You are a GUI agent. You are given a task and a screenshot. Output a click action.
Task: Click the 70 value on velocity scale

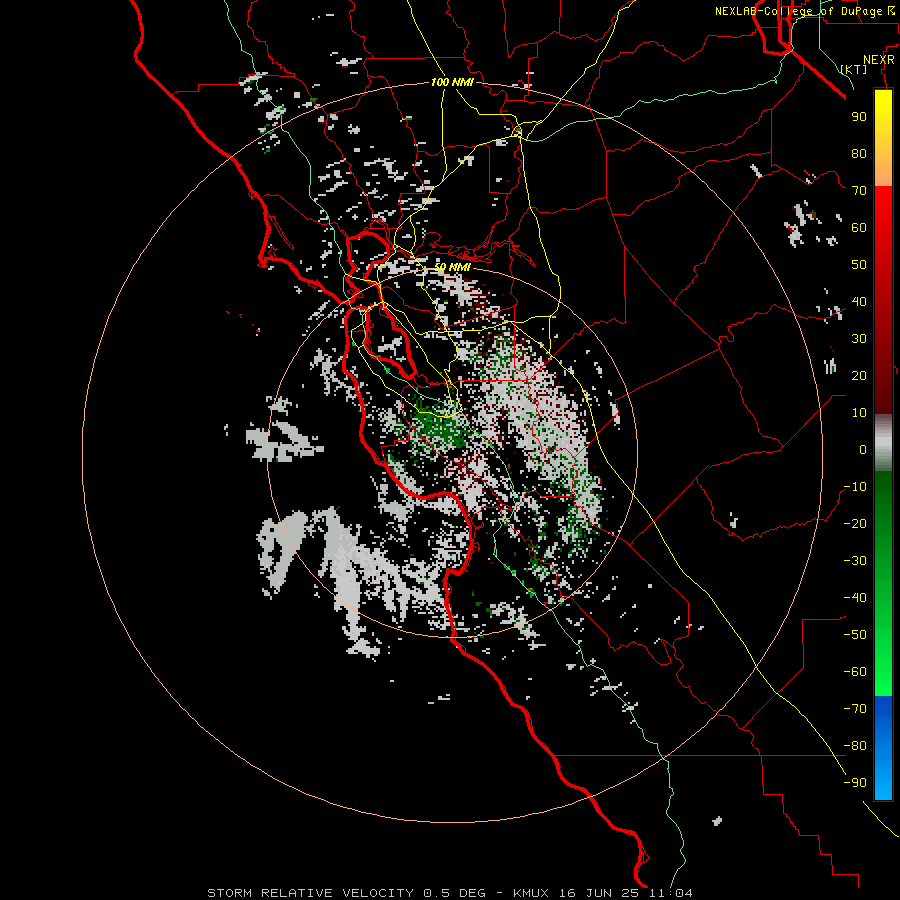[859, 191]
